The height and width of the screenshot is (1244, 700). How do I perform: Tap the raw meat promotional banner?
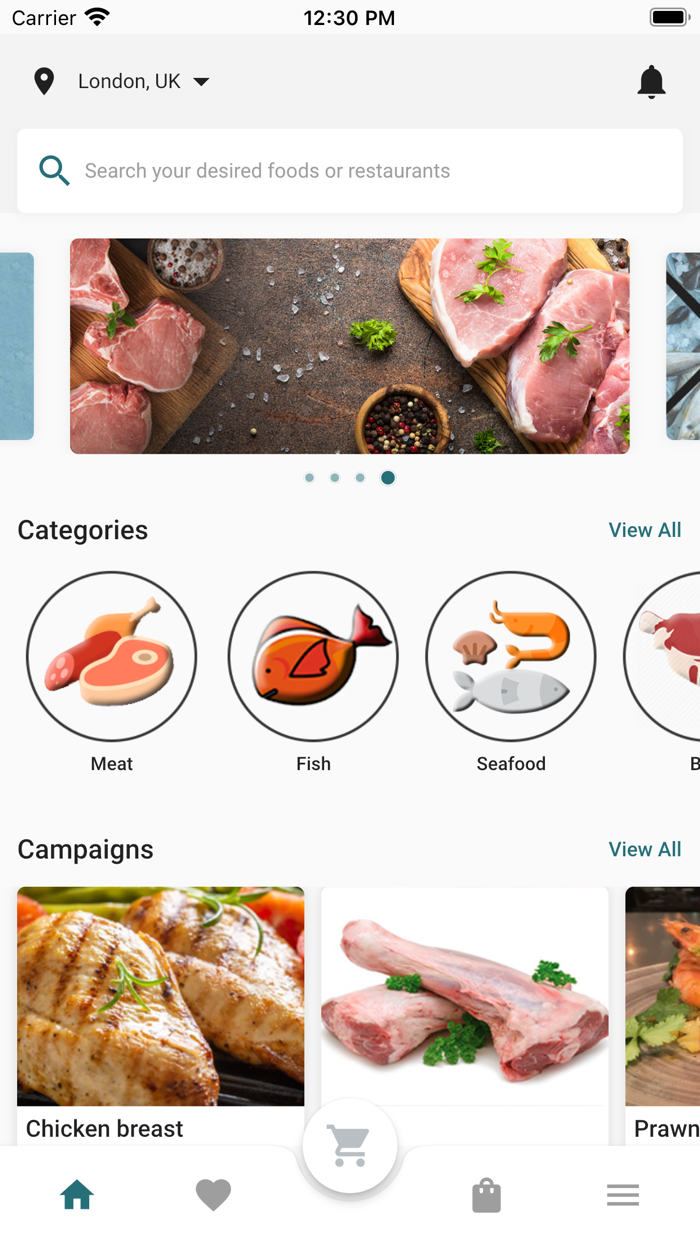coord(350,346)
